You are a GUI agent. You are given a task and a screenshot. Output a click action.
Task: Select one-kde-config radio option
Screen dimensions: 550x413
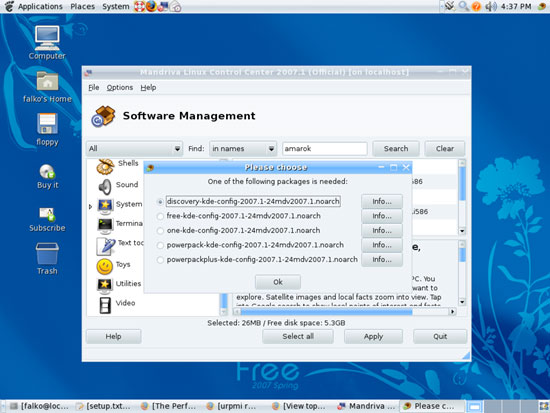pyautogui.click(x=160, y=231)
